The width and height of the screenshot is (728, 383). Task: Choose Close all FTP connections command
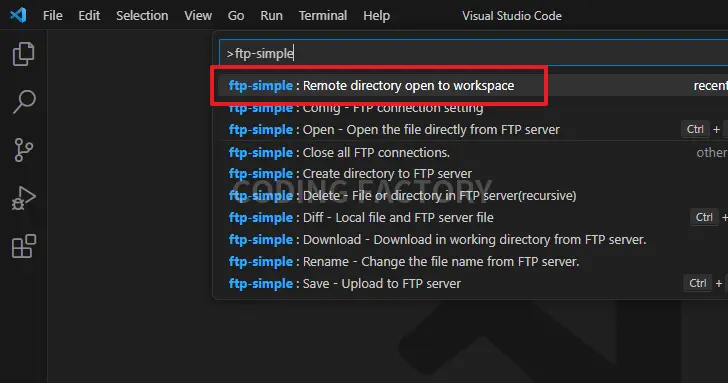(x=473, y=152)
